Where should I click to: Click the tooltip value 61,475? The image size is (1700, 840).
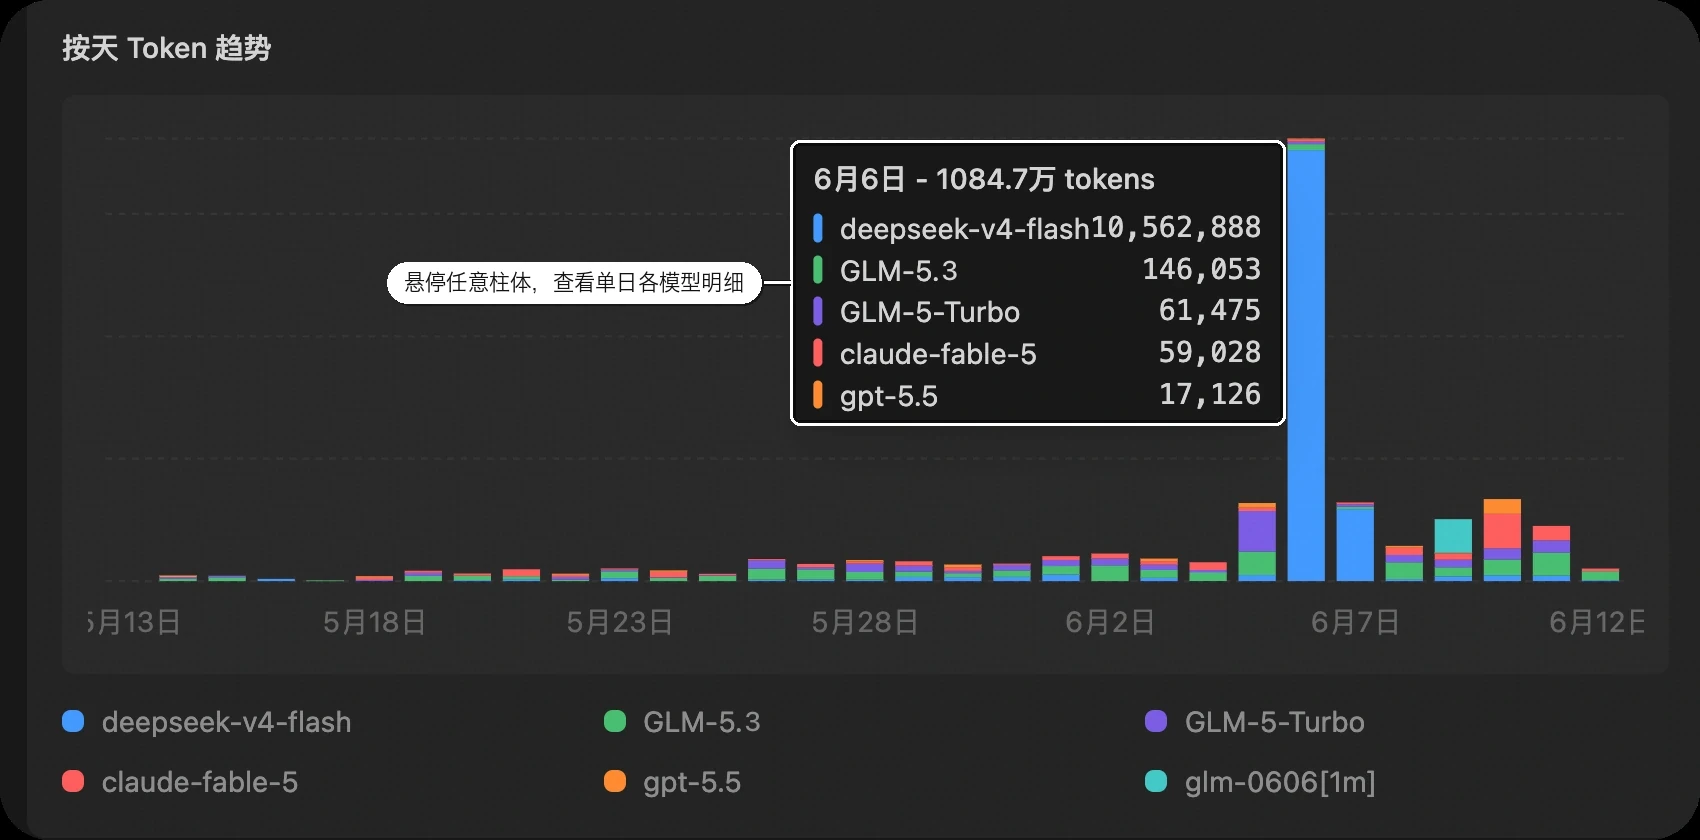[1210, 311]
